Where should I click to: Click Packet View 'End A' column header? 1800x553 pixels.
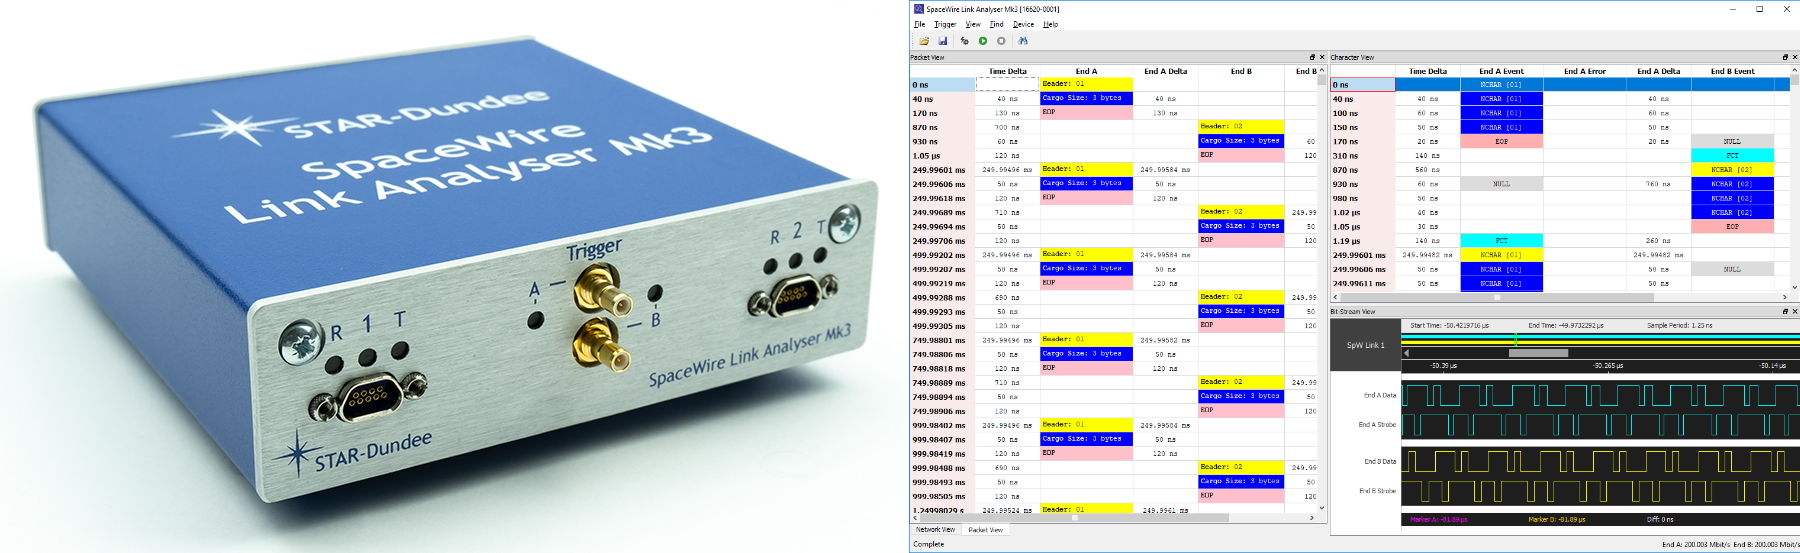coord(1086,71)
